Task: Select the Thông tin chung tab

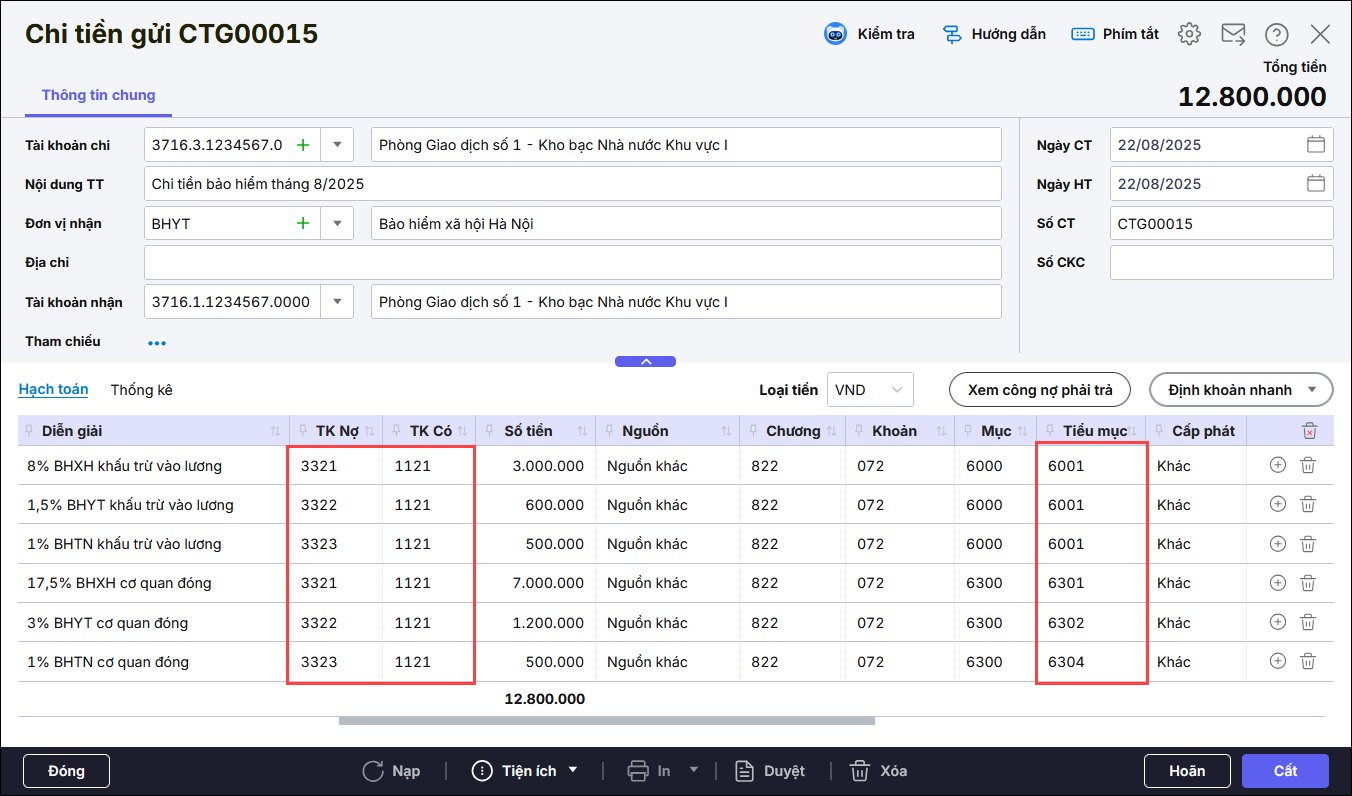Action: 98,95
